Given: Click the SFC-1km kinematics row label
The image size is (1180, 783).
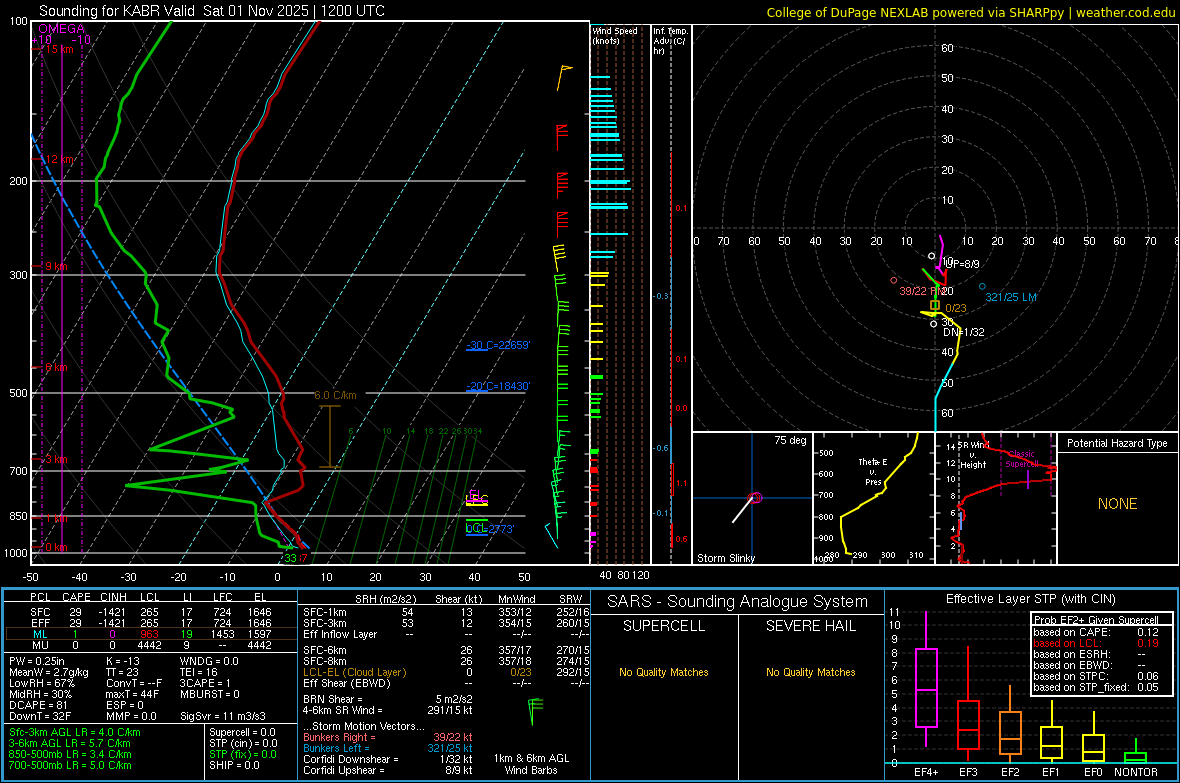Looking at the screenshot, I should [324, 612].
